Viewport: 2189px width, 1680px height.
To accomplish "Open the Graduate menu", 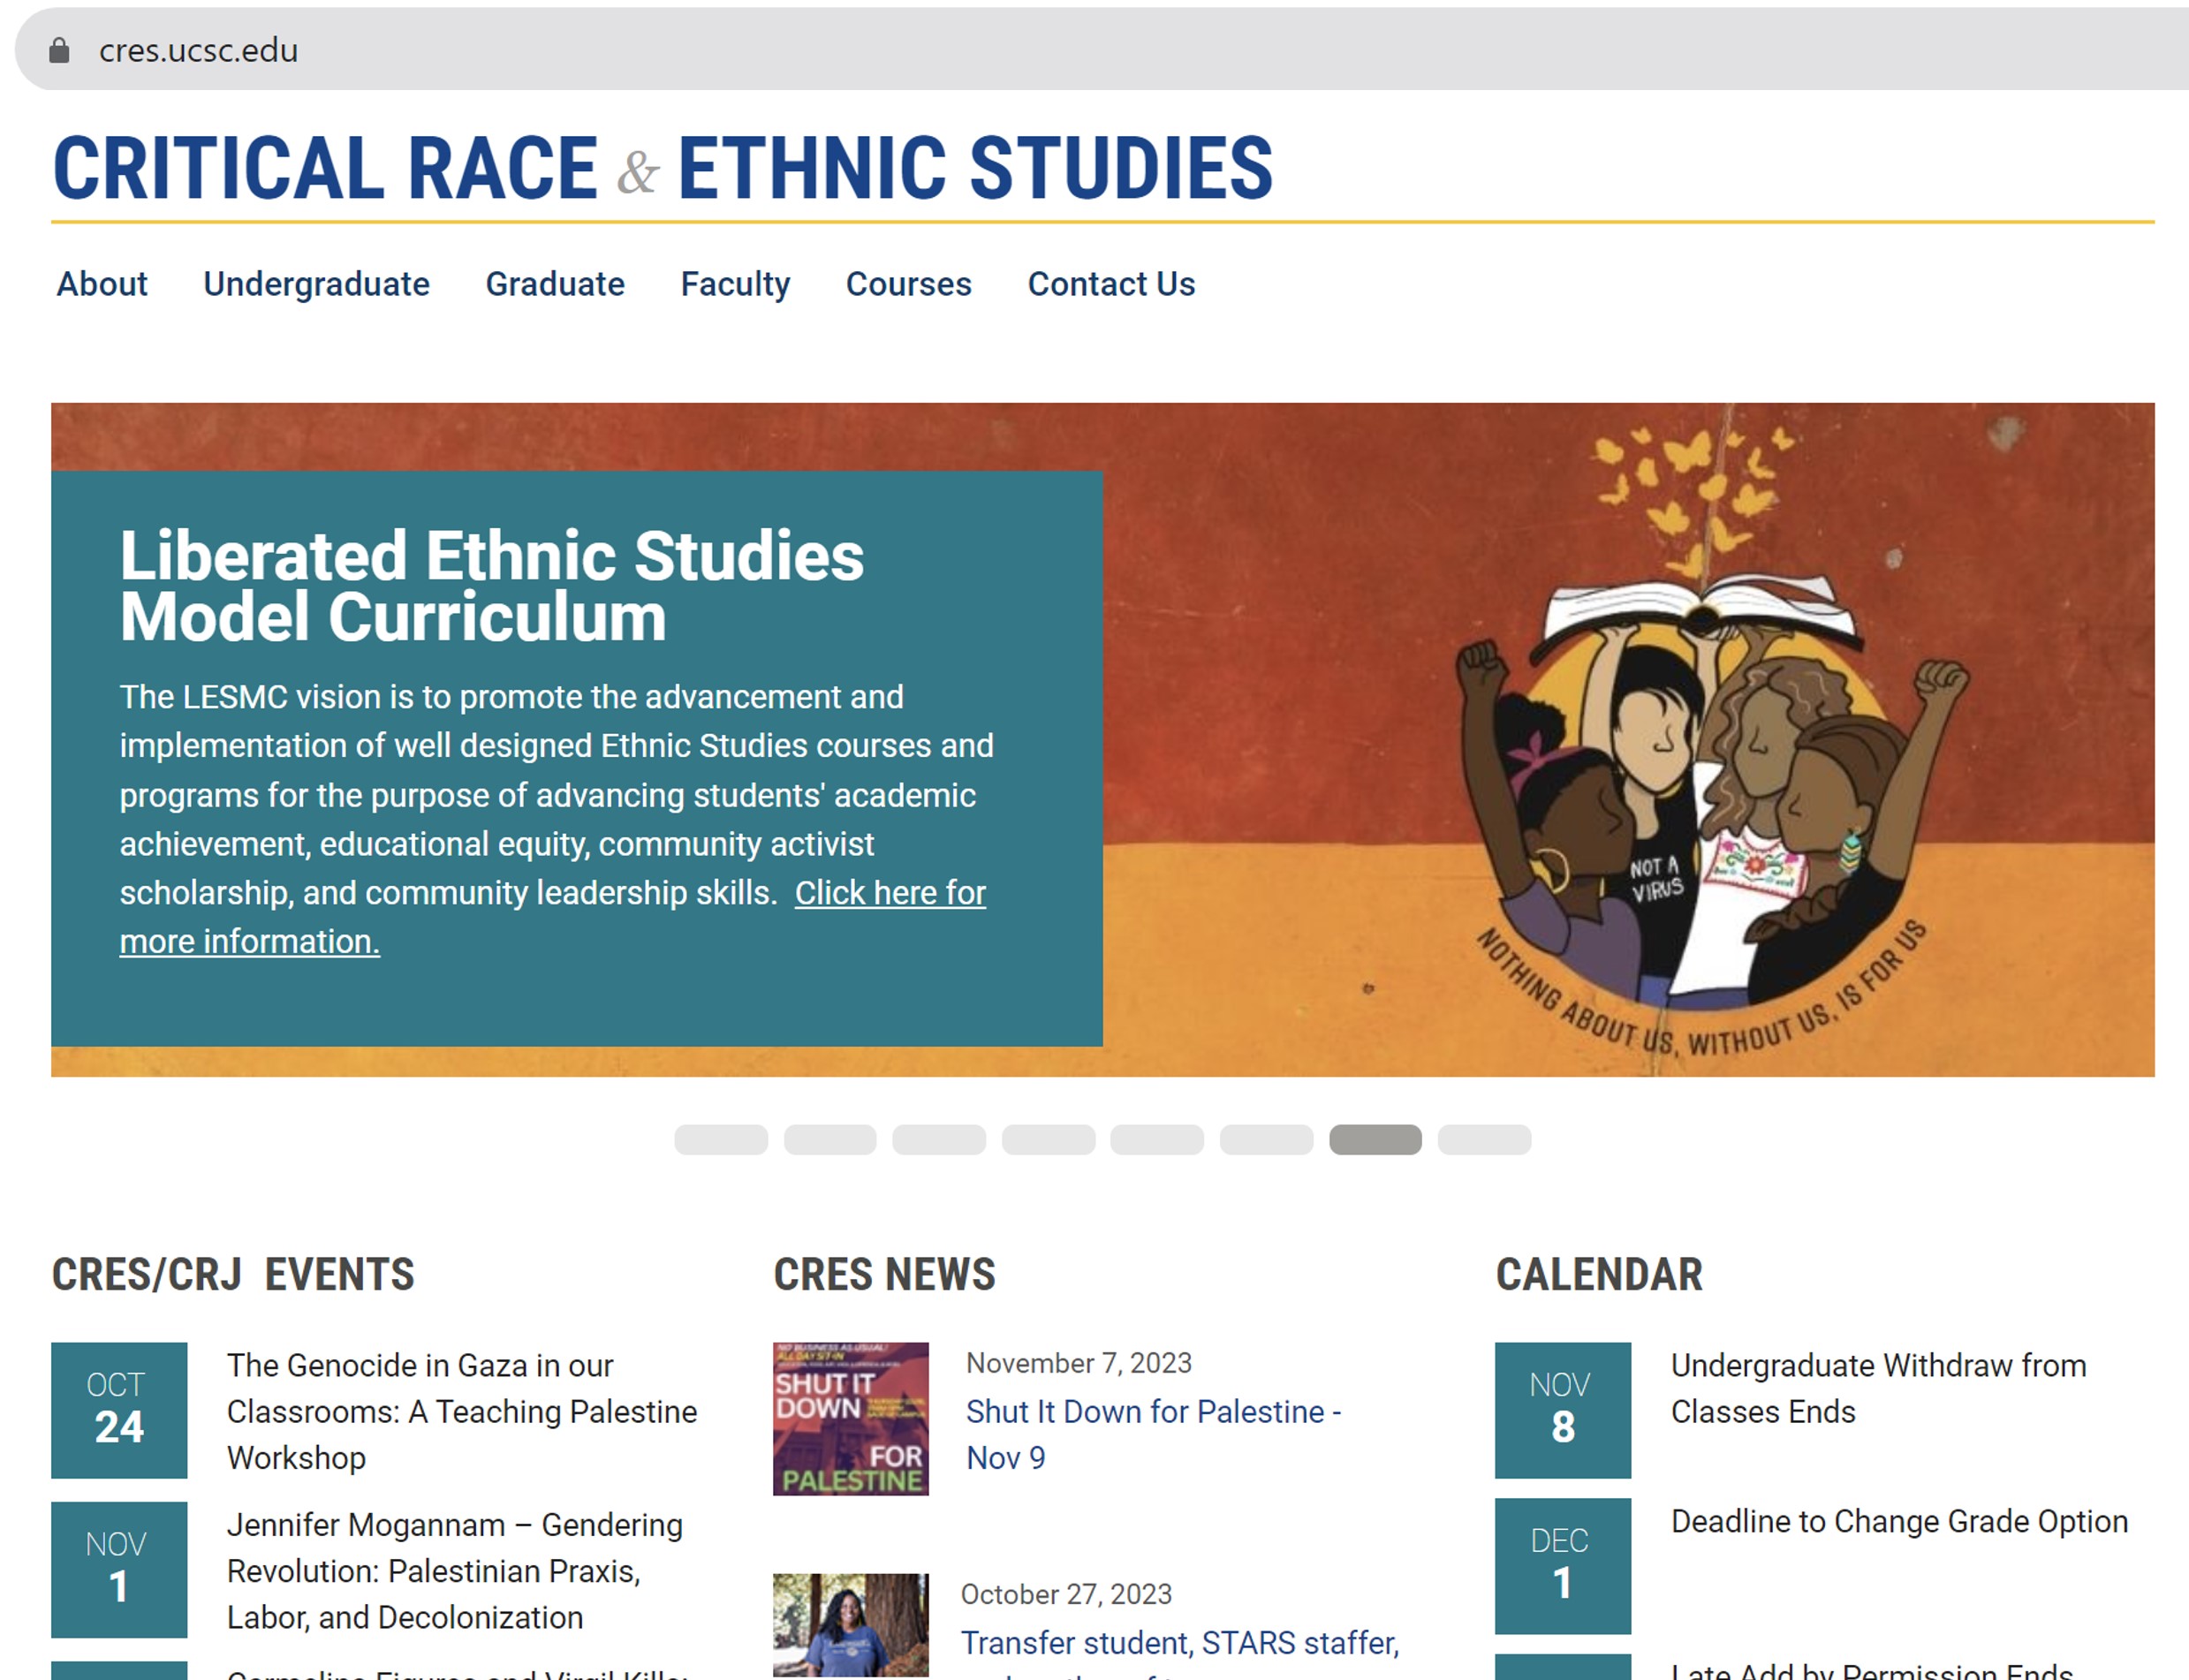I will (x=555, y=284).
